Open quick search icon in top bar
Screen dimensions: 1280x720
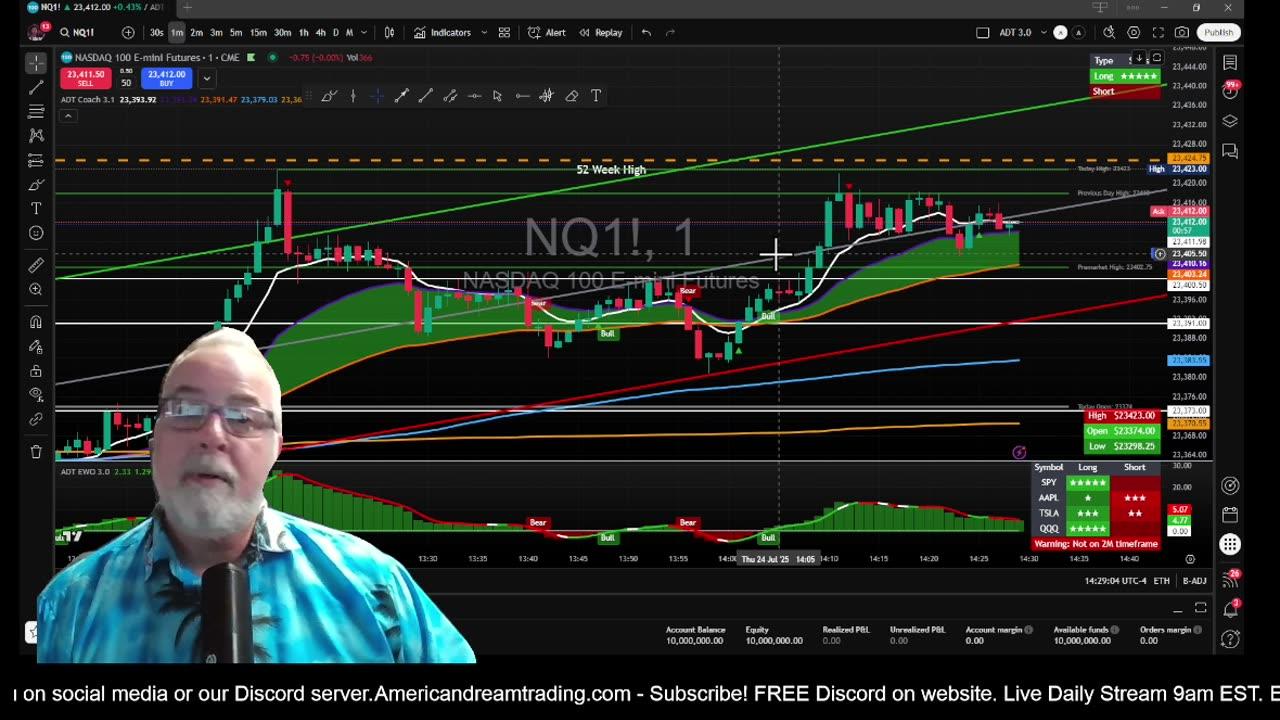pyautogui.click(x=1109, y=32)
